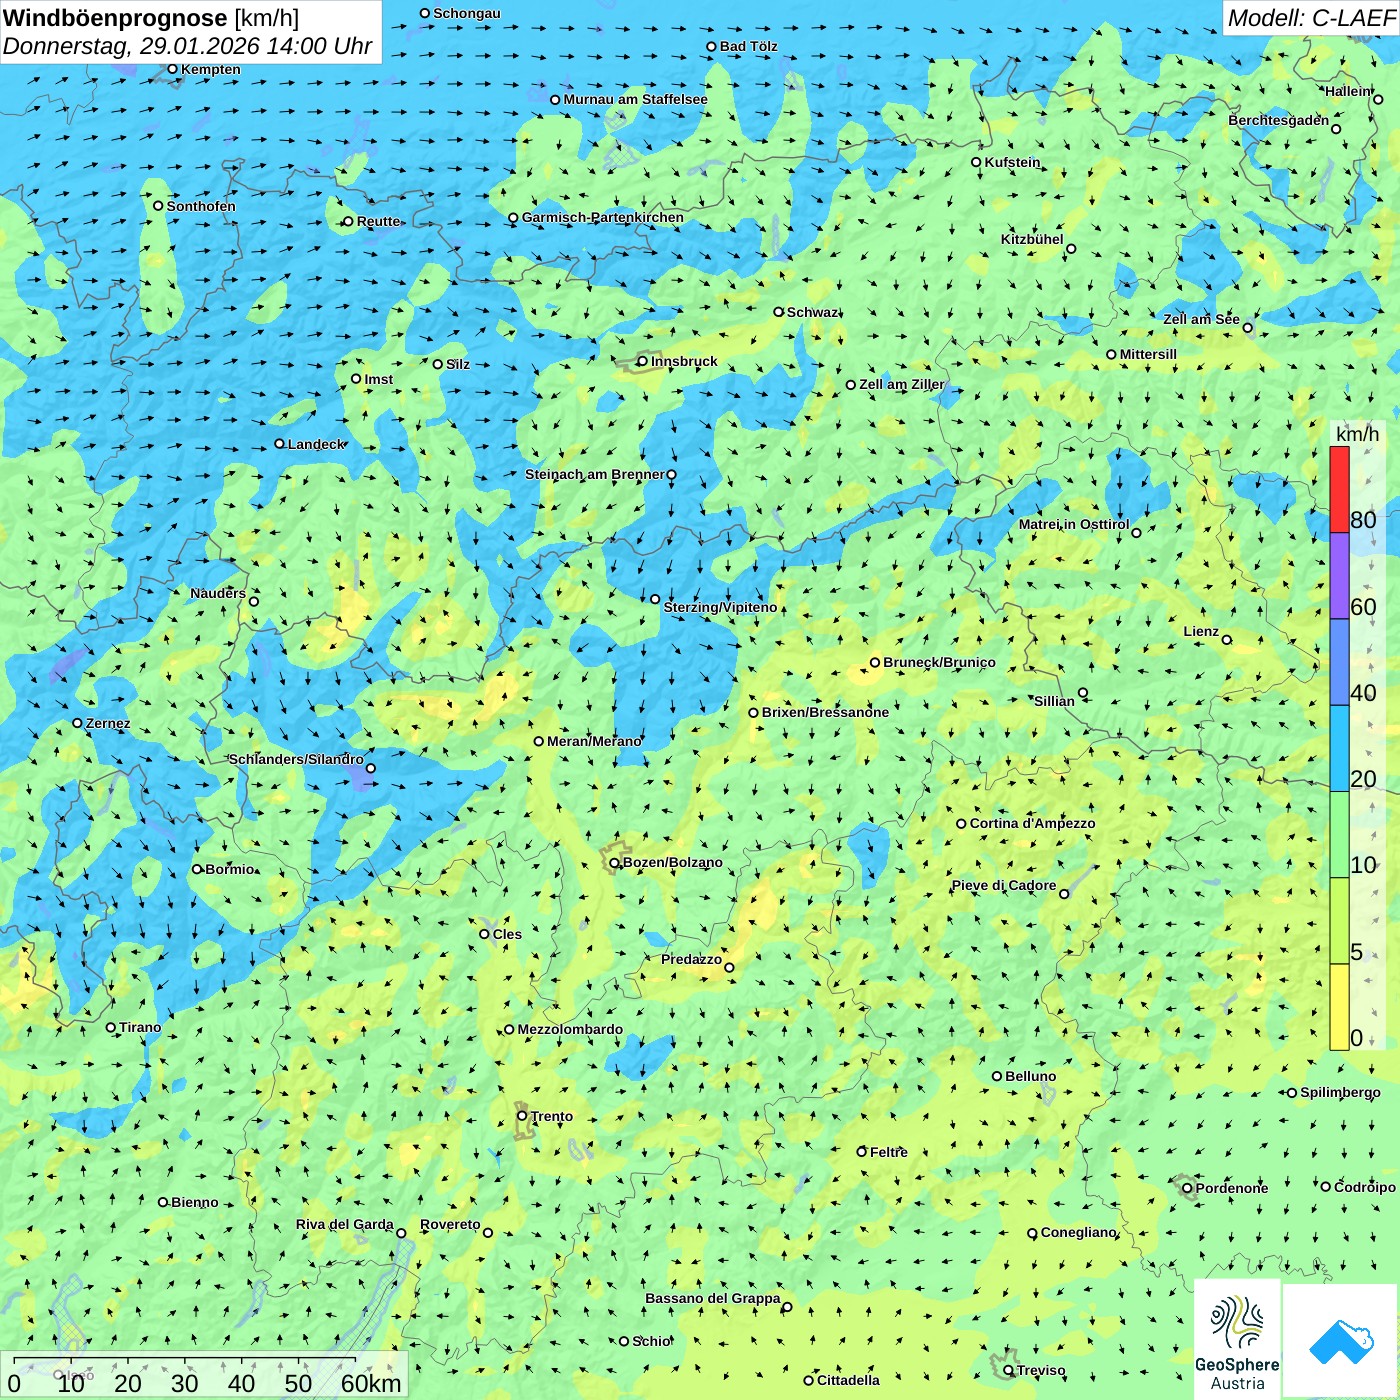Click the km/h legend heading

pos(1357,434)
